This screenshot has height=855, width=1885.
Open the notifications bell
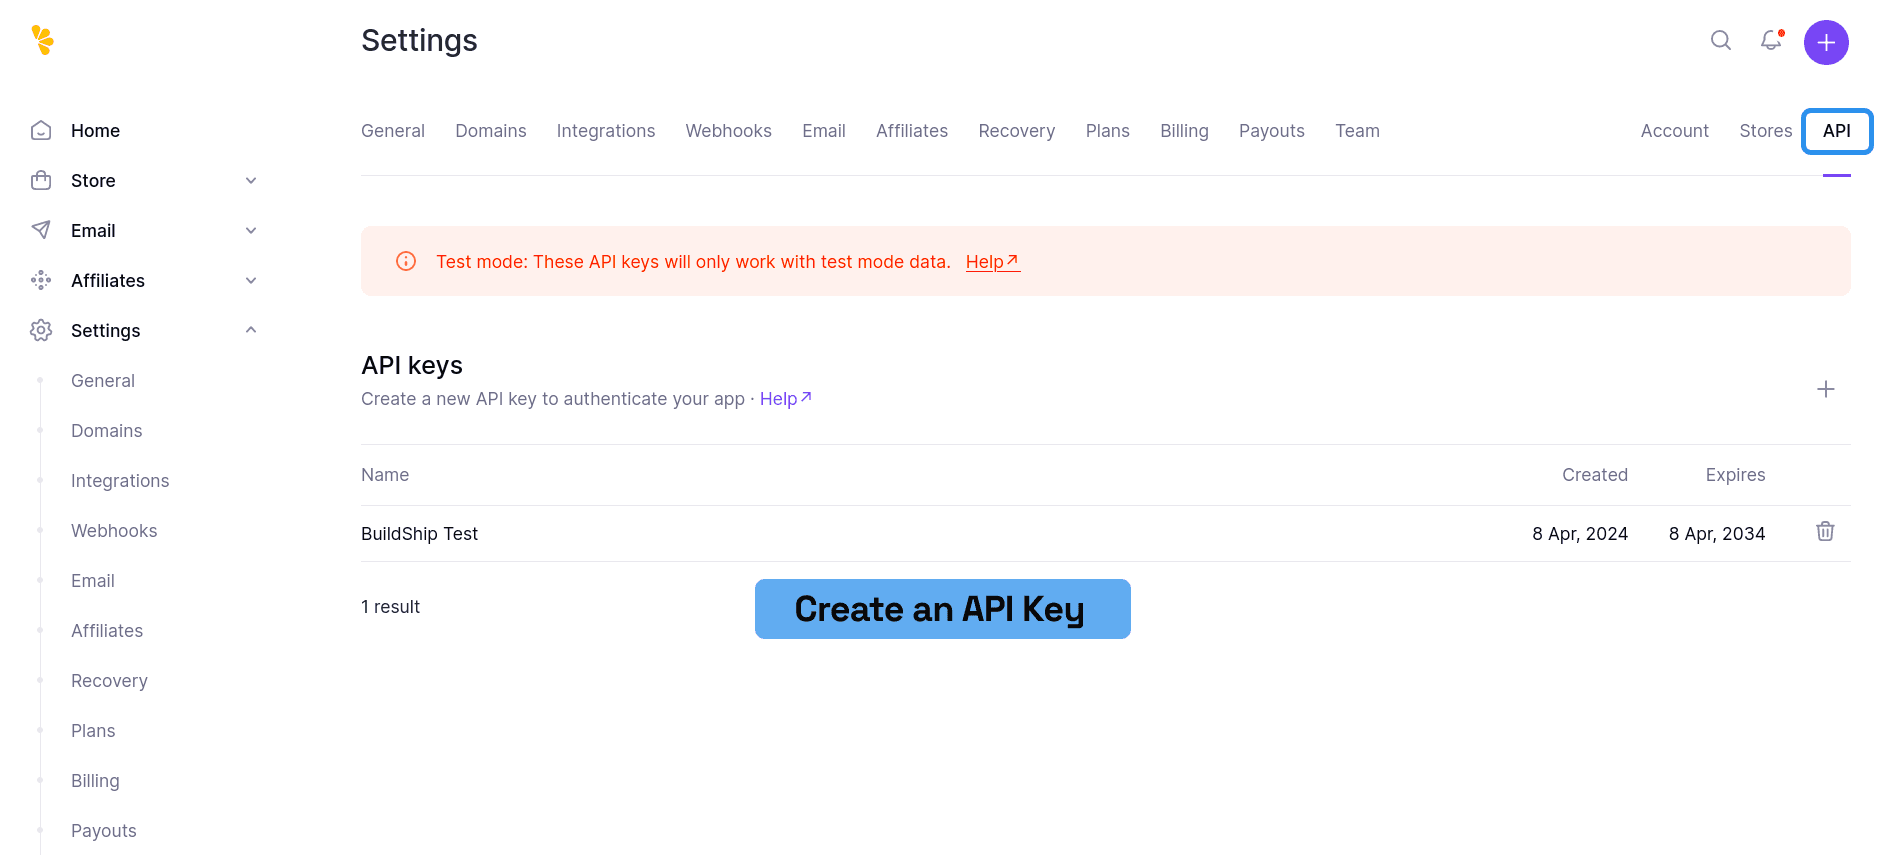pyautogui.click(x=1771, y=40)
